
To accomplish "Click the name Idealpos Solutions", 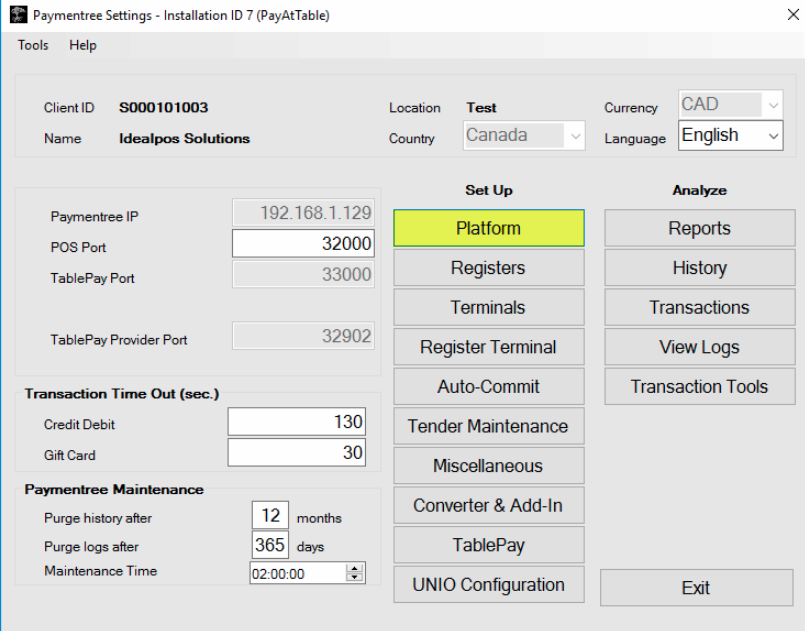I will (184, 139).
